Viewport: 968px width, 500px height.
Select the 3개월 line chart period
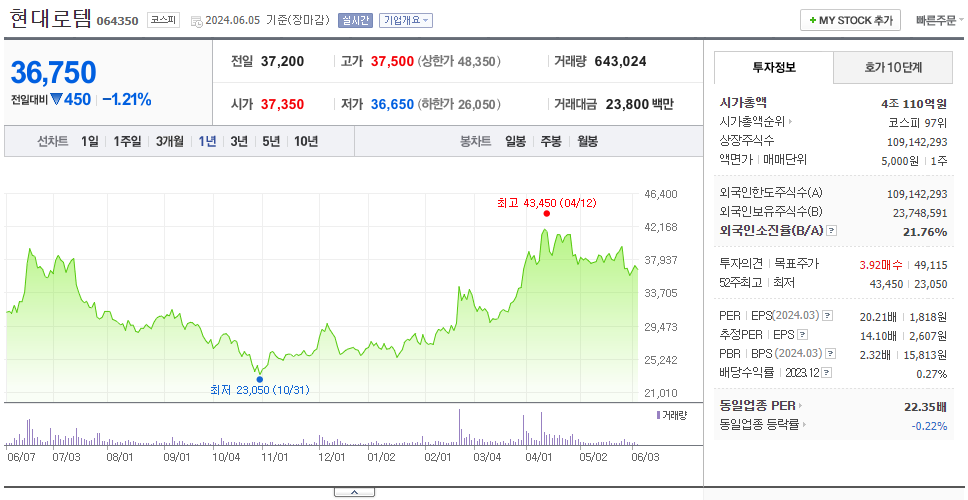pos(170,141)
